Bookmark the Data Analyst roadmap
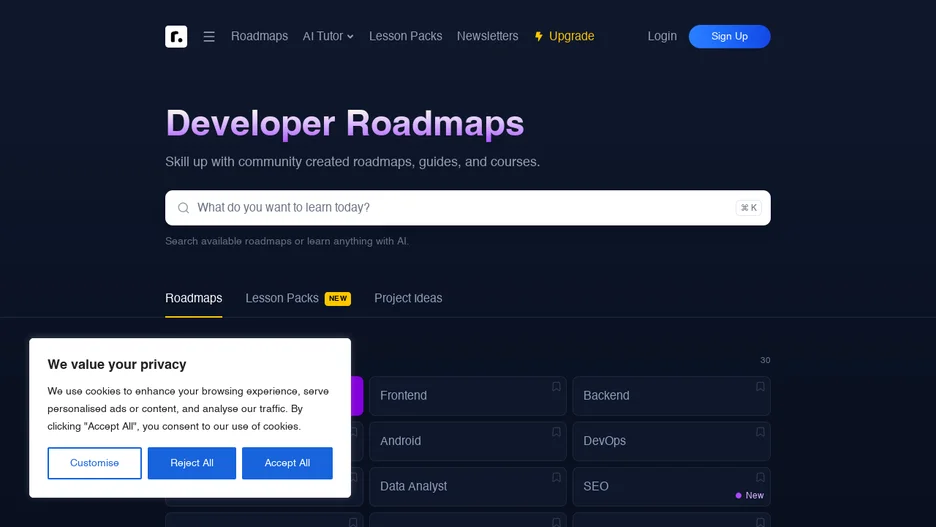This screenshot has height=527, width=936. coord(556,477)
